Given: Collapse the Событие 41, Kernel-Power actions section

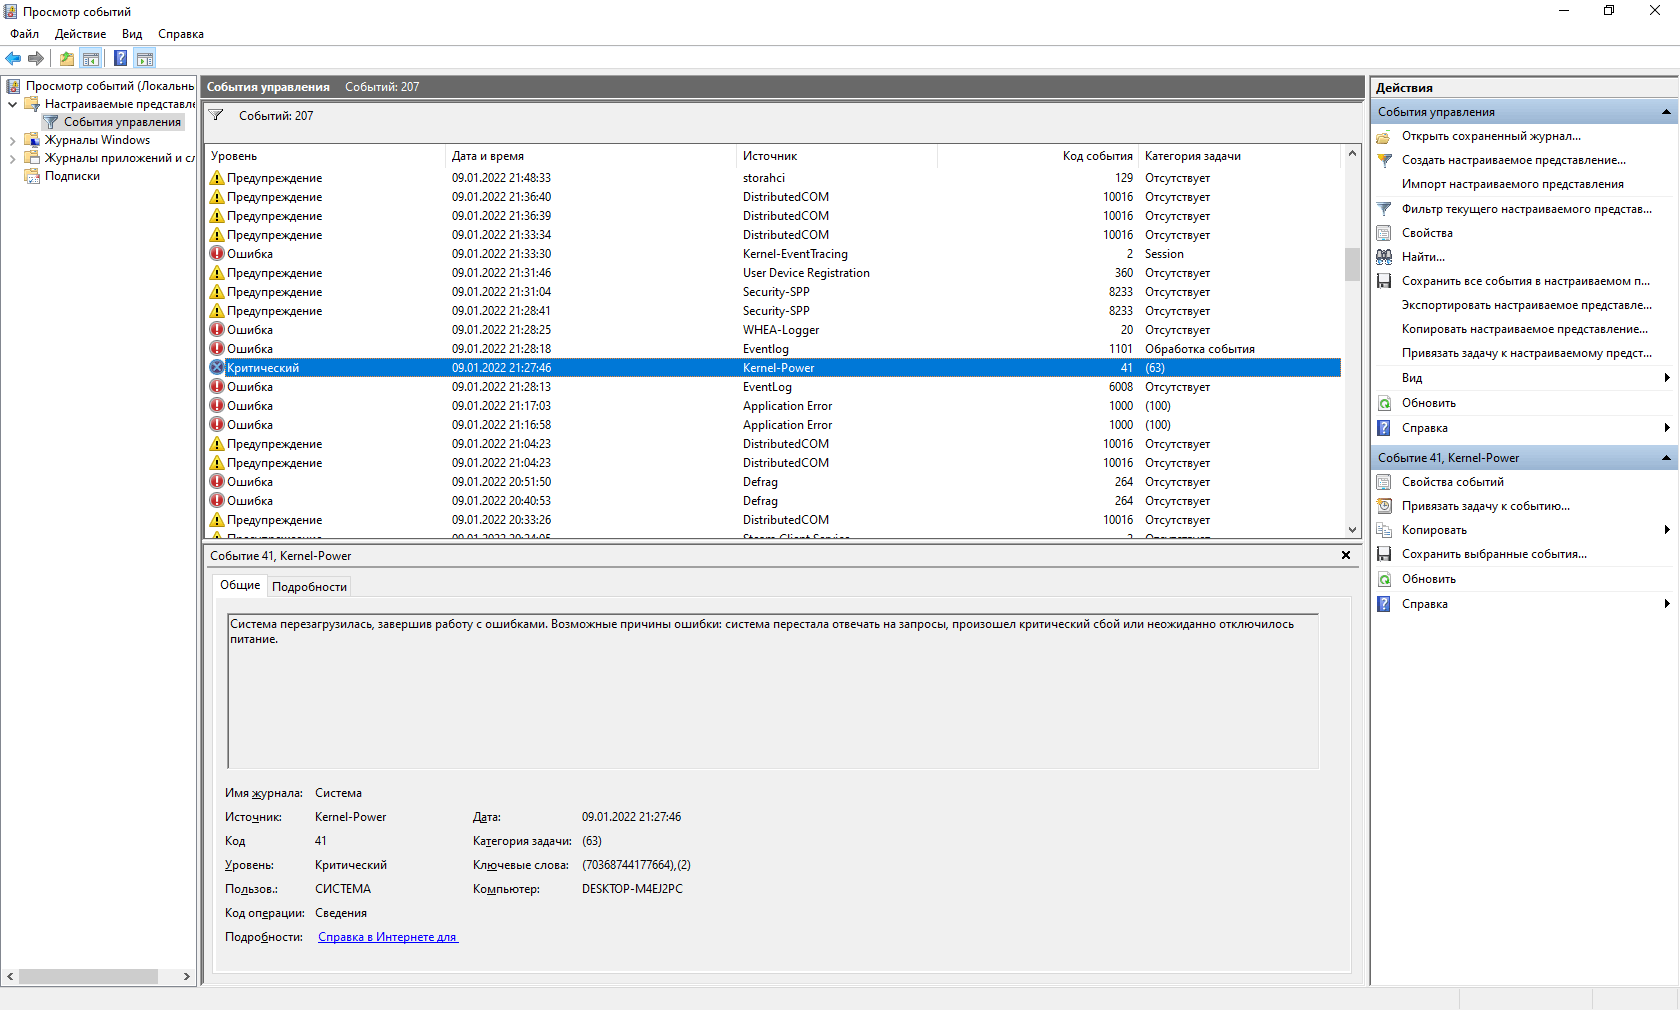Looking at the screenshot, I should tap(1666, 458).
